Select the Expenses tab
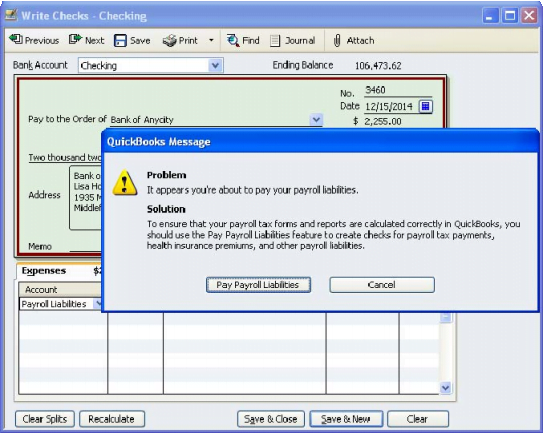This screenshot has height=435, width=543. click(44, 271)
